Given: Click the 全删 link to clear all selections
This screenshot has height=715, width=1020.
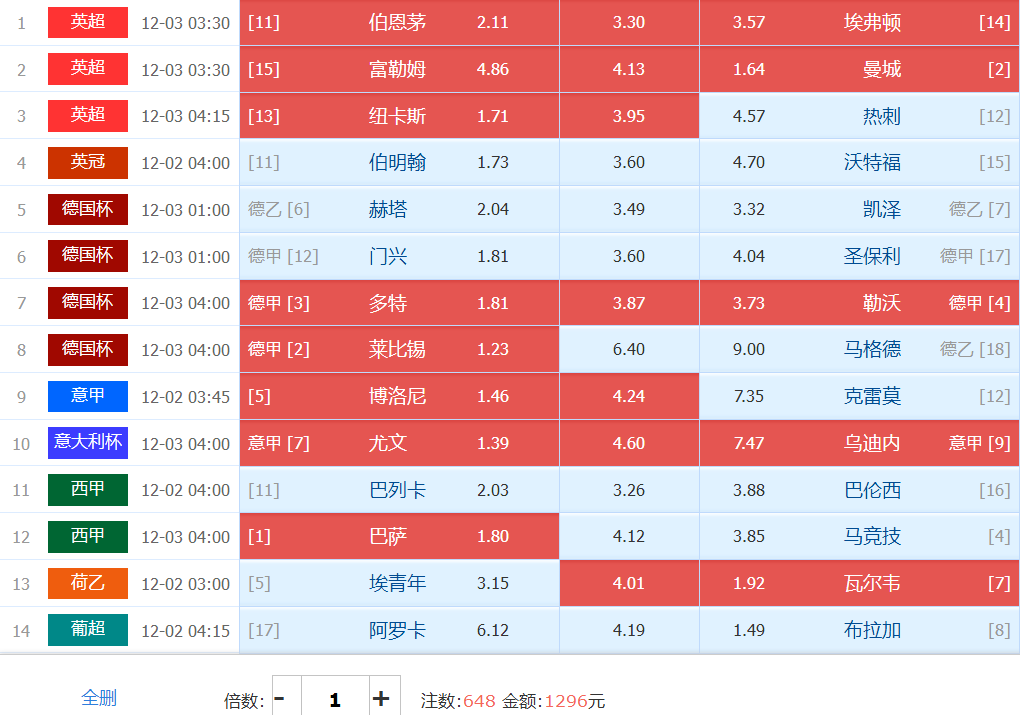Looking at the screenshot, I should pos(99,698).
